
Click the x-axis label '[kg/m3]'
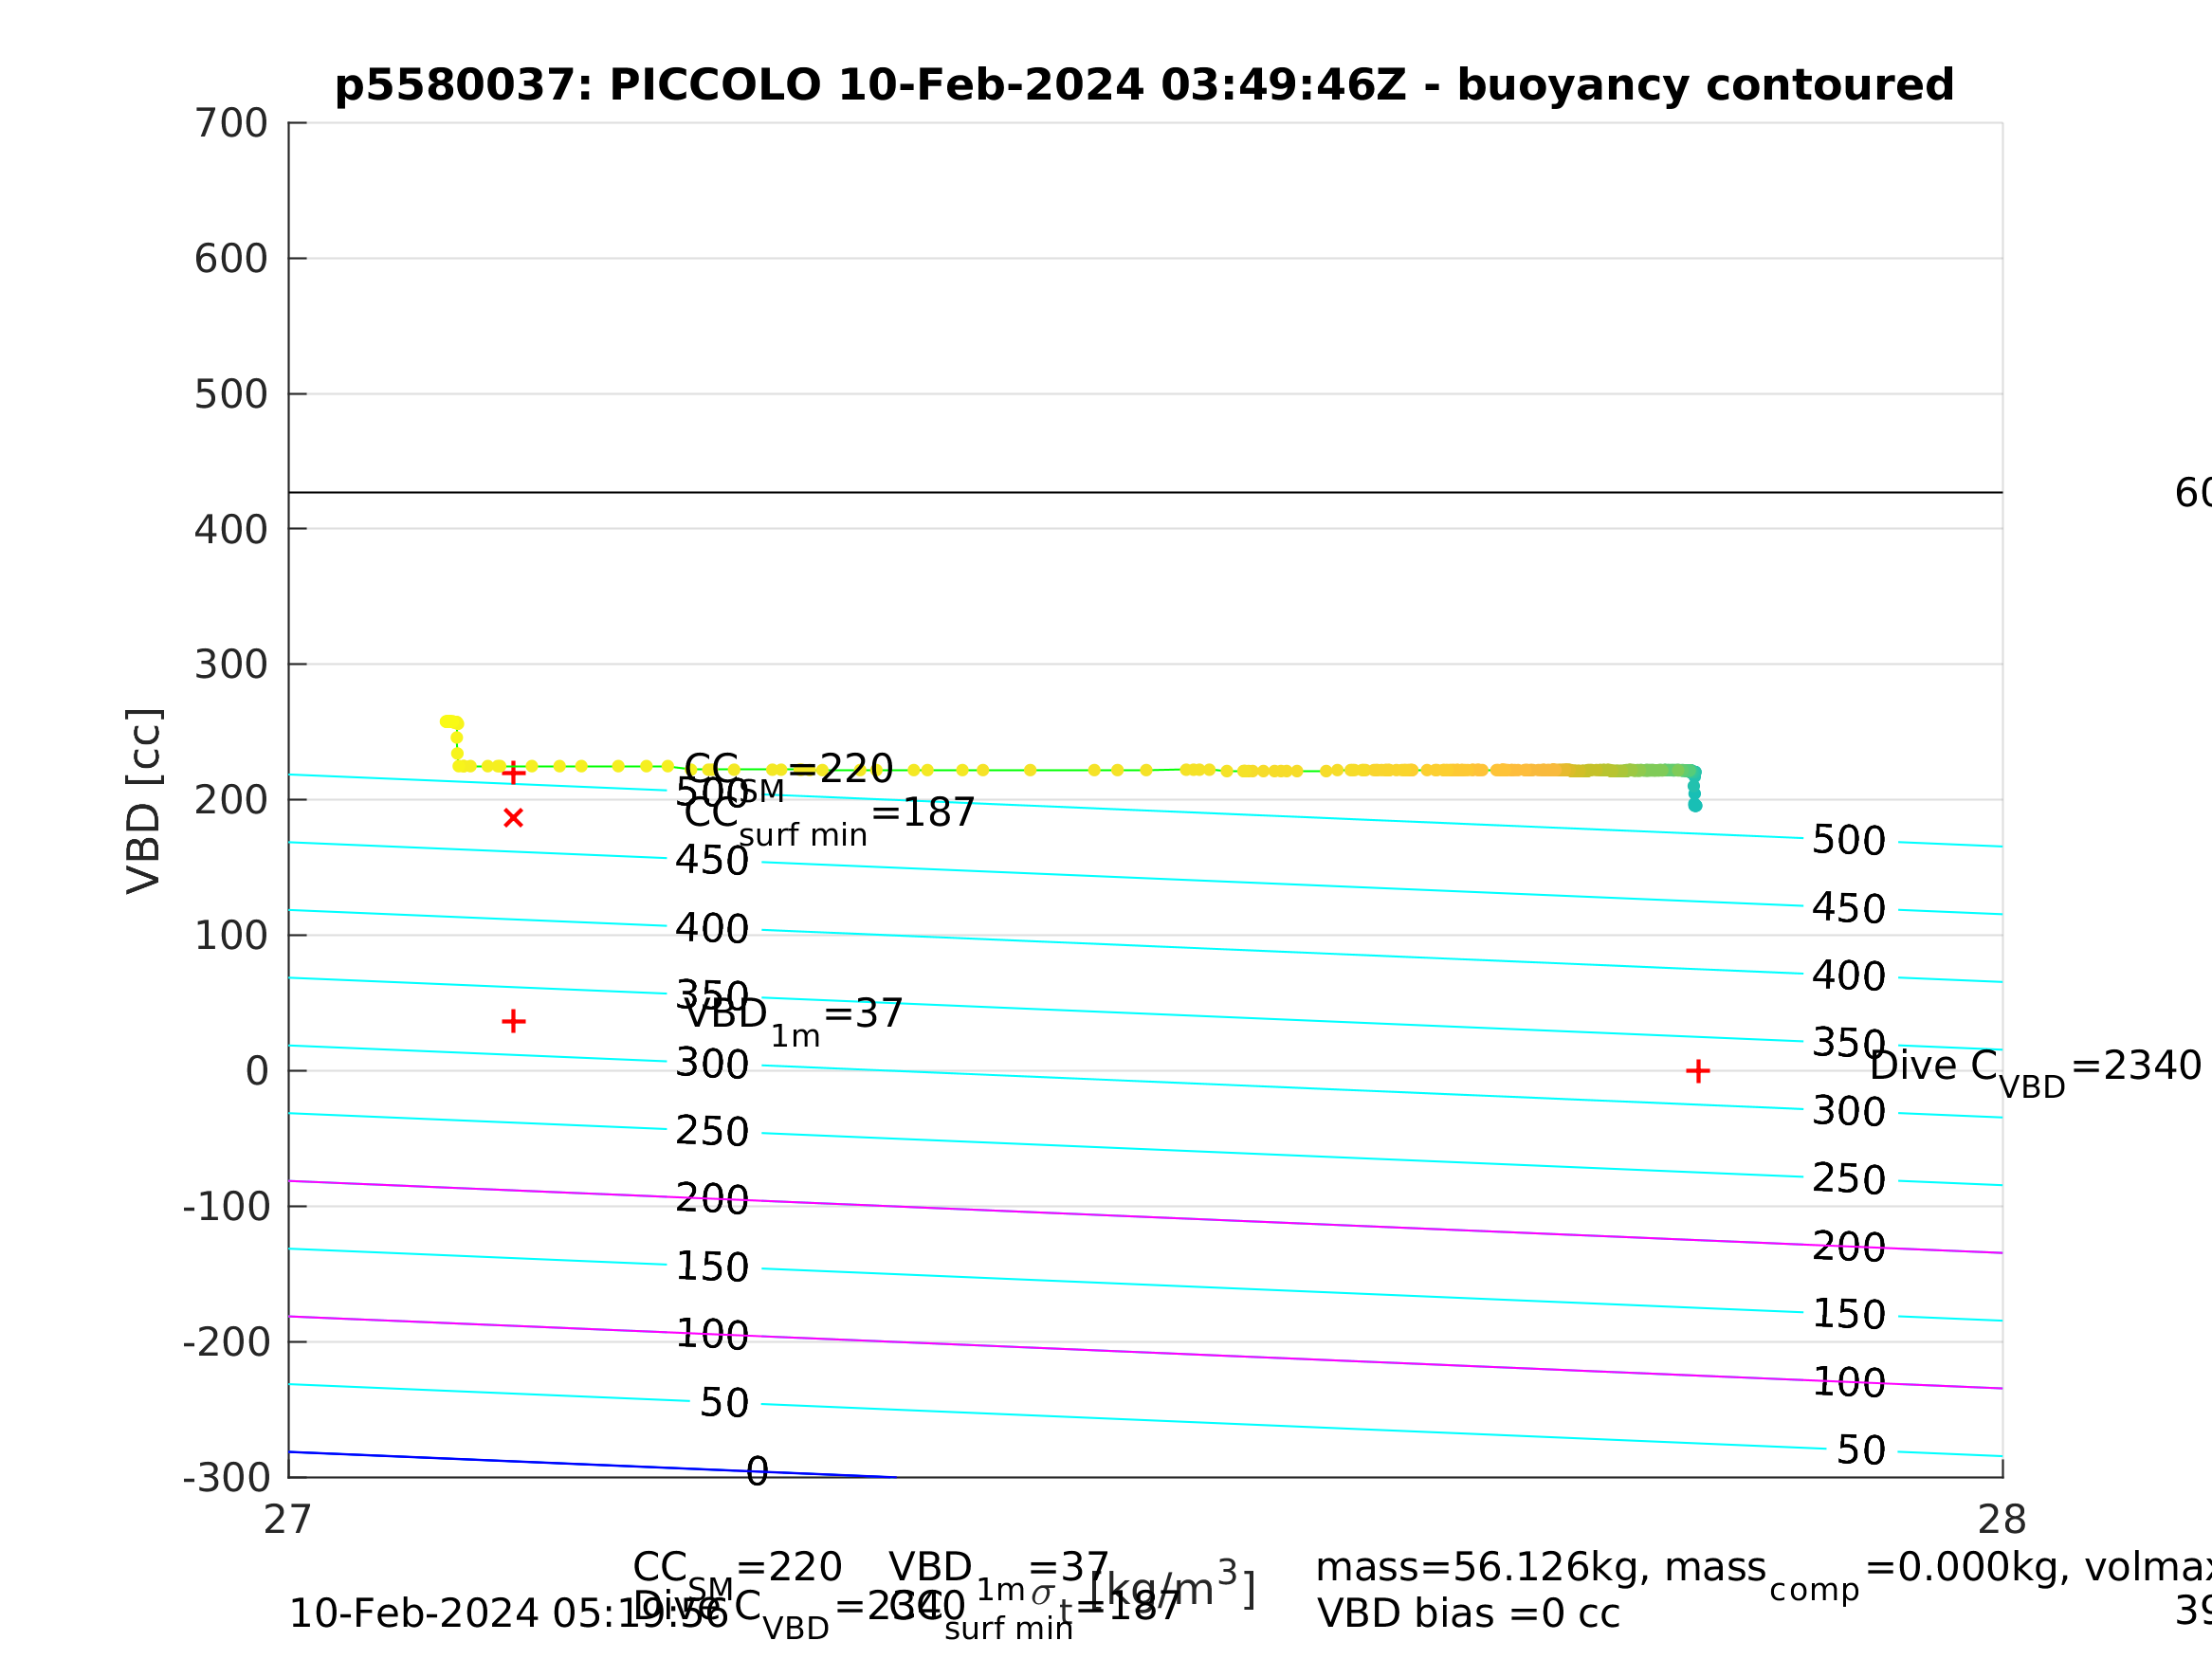(1173, 1588)
